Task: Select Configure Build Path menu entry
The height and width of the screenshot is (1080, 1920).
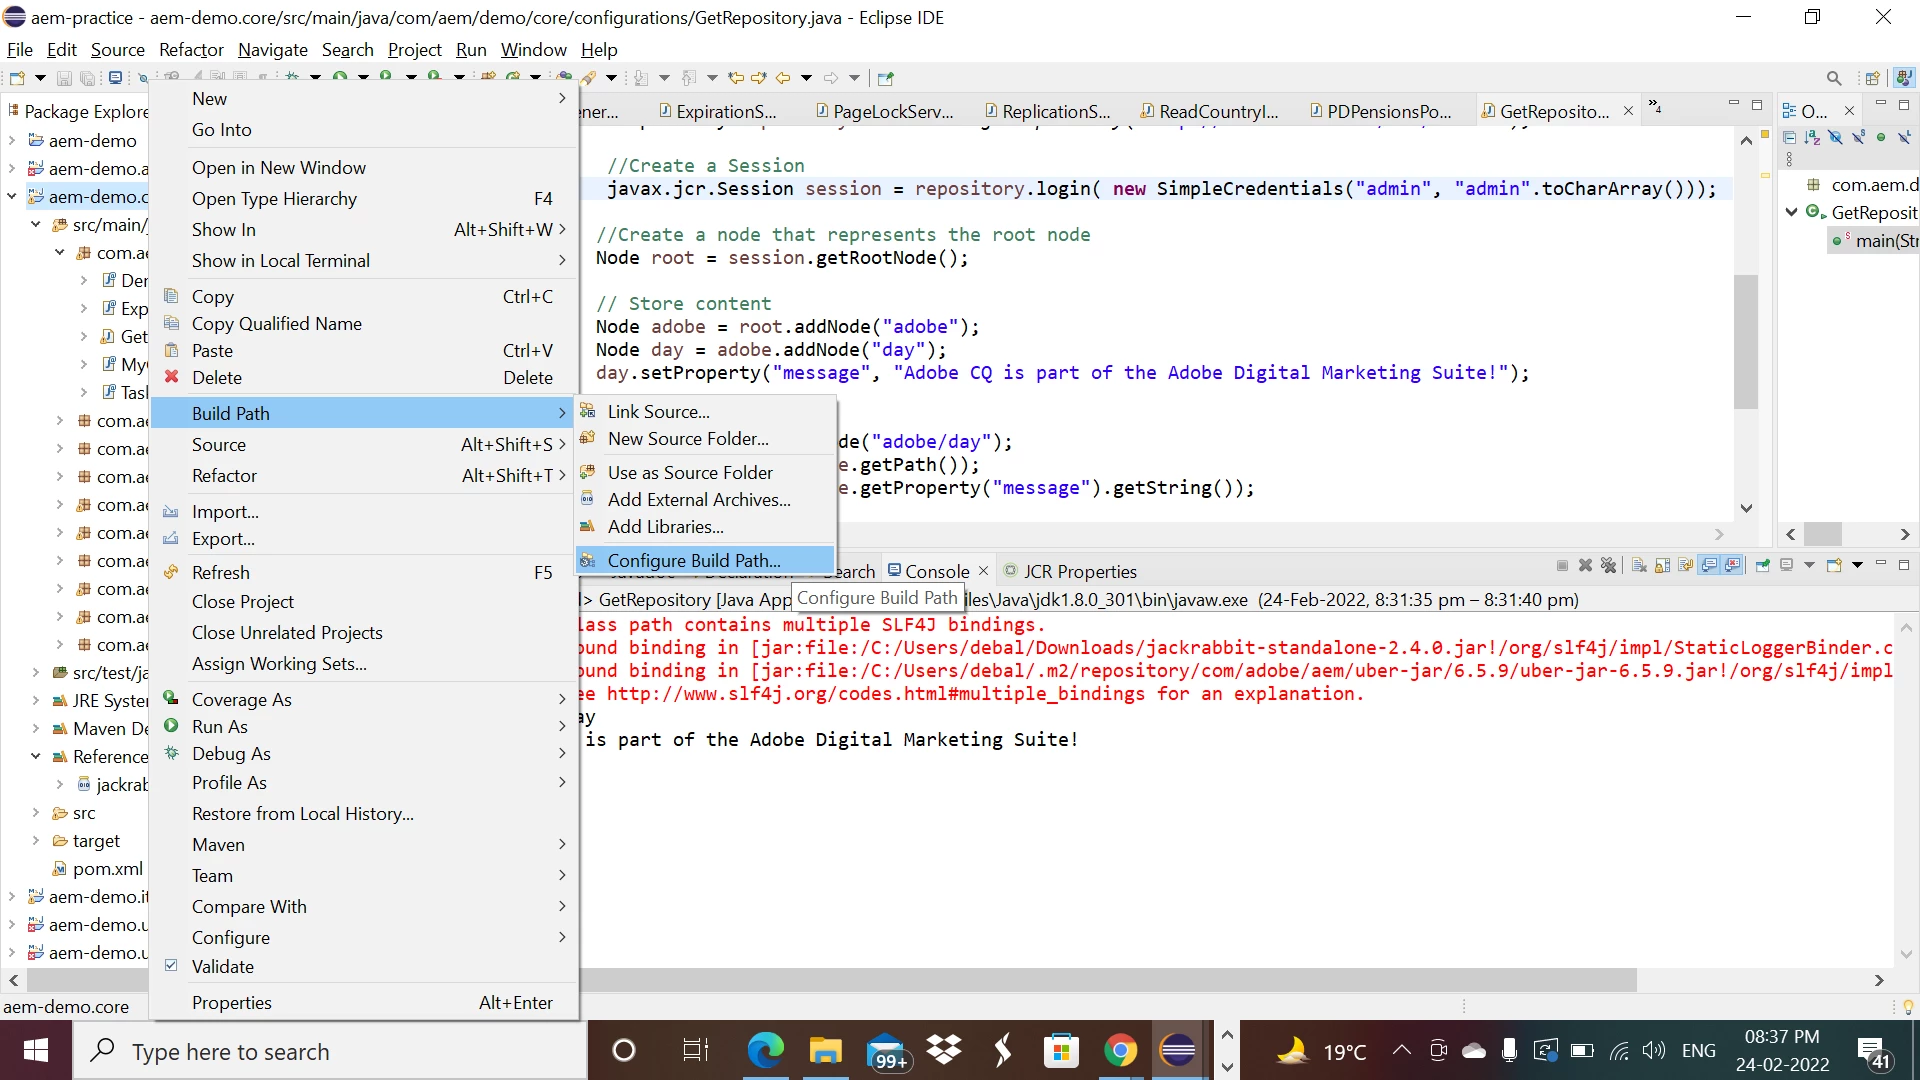Action: pos(693,560)
